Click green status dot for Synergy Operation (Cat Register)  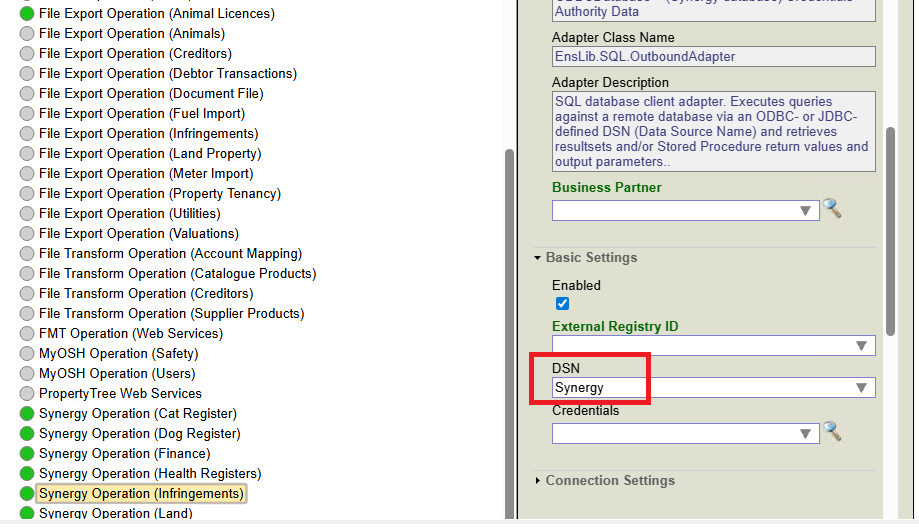(x=27, y=414)
